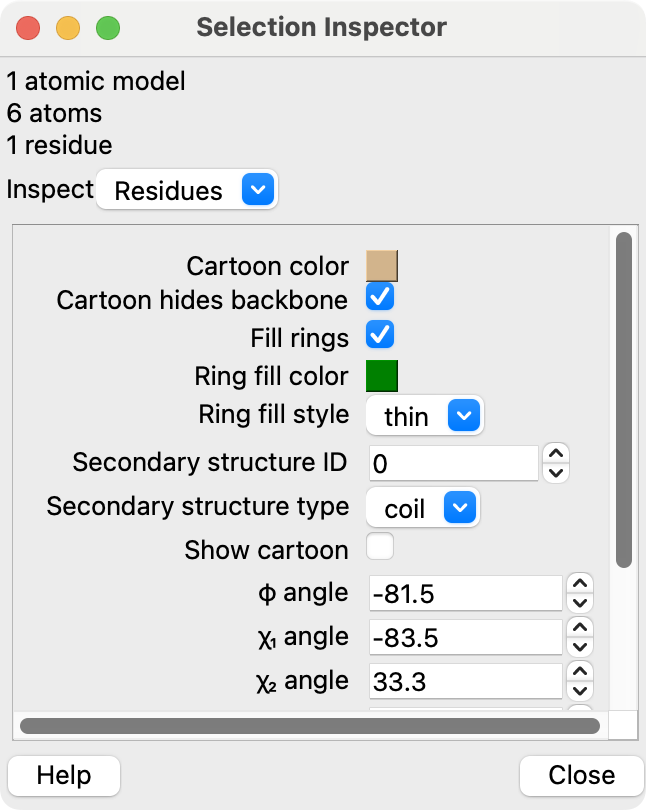The height and width of the screenshot is (810, 646).
Task: Click the φ angle input field
Action: (465, 594)
